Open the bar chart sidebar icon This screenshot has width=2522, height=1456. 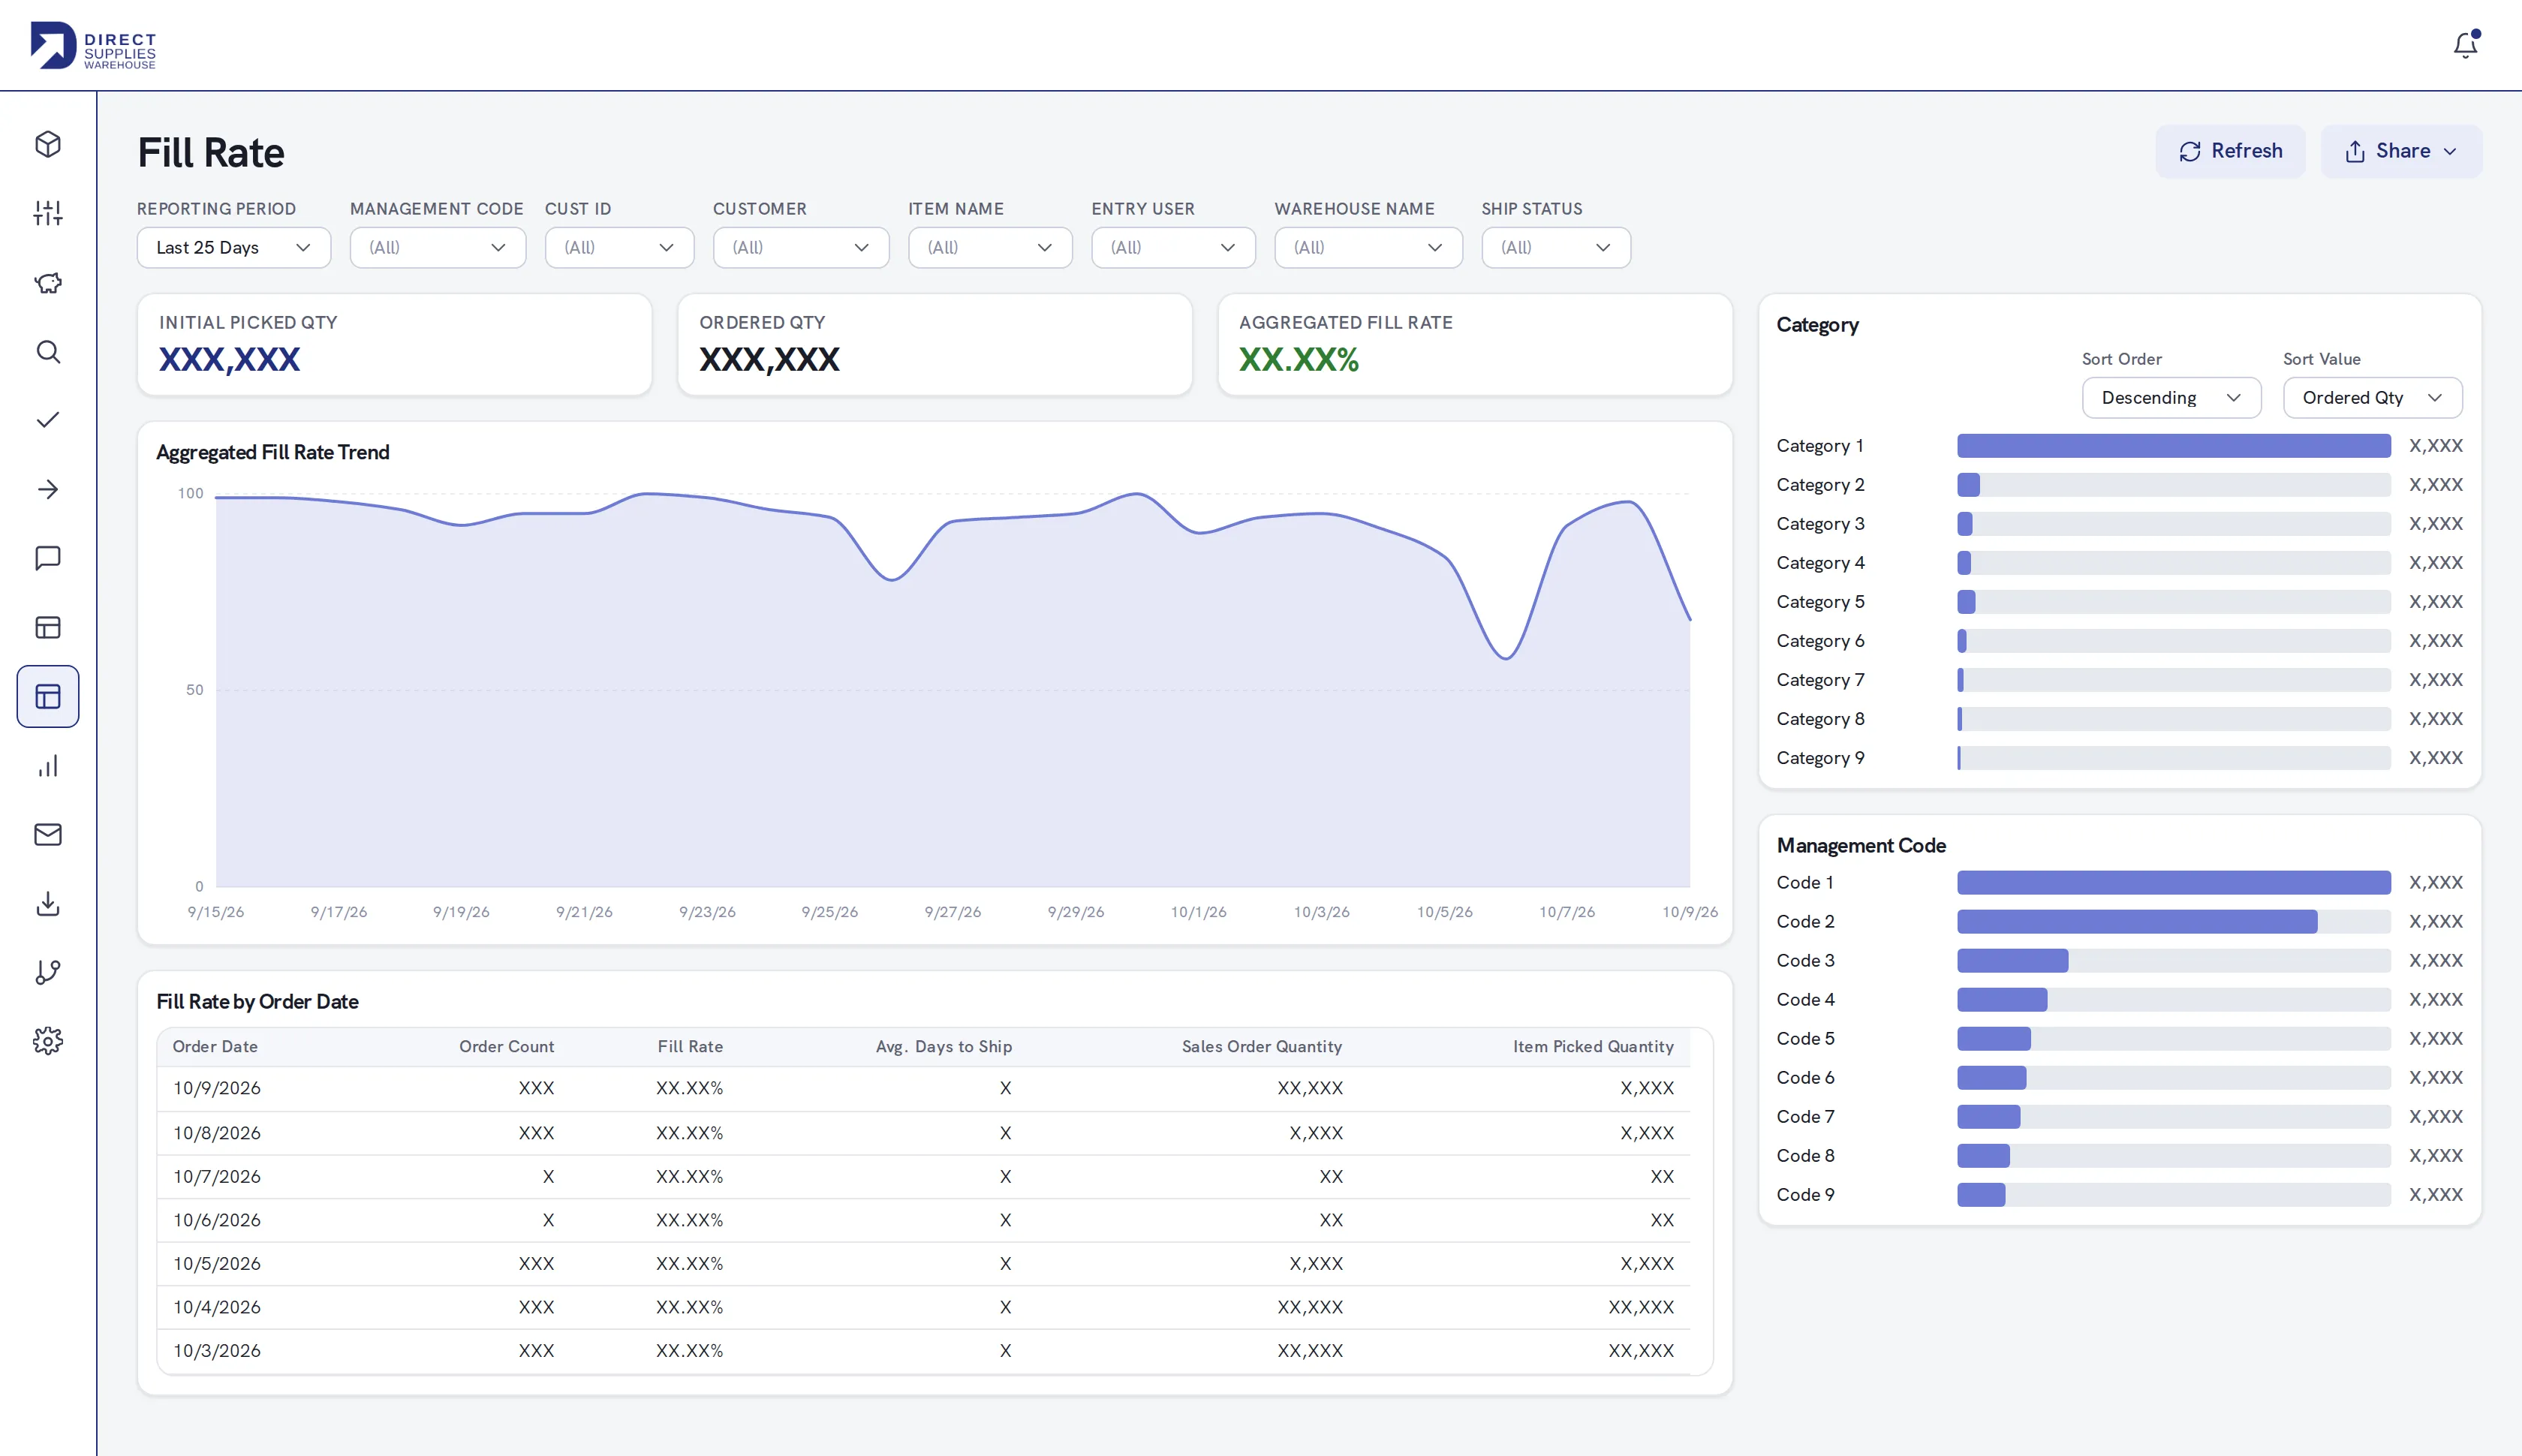(48, 765)
